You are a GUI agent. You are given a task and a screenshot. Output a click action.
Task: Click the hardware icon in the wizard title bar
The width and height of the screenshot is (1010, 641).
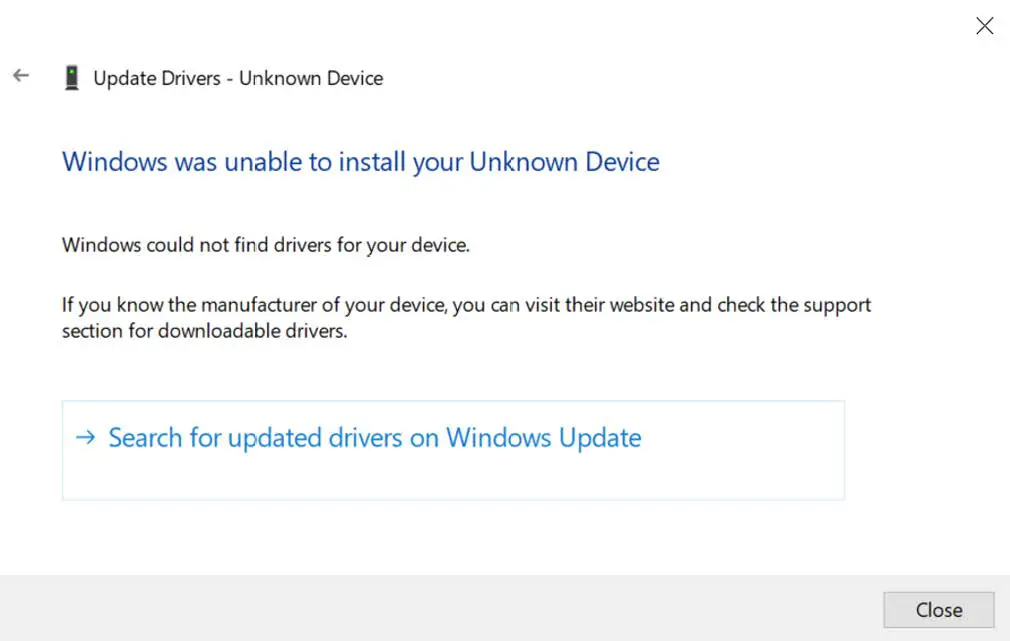(71, 77)
